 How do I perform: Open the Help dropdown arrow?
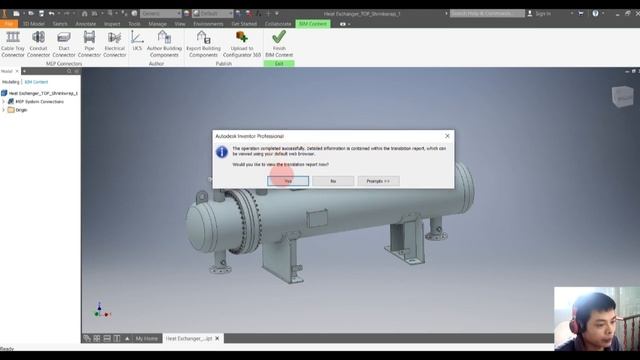(x=603, y=13)
